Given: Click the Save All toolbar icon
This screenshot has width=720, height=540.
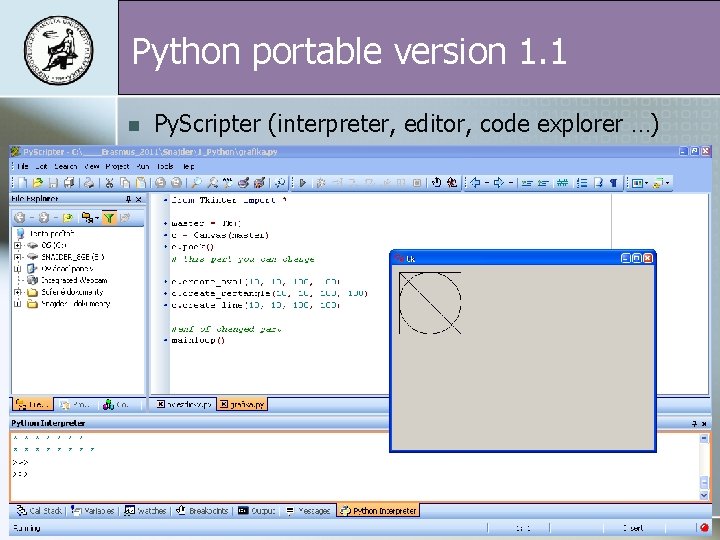Looking at the screenshot, I should click(x=69, y=183).
